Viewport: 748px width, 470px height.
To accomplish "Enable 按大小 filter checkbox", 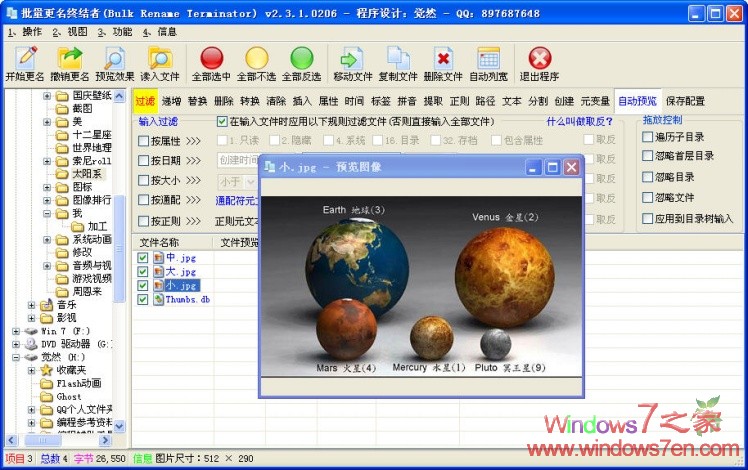I will pyautogui.click(x=143, y=180).
